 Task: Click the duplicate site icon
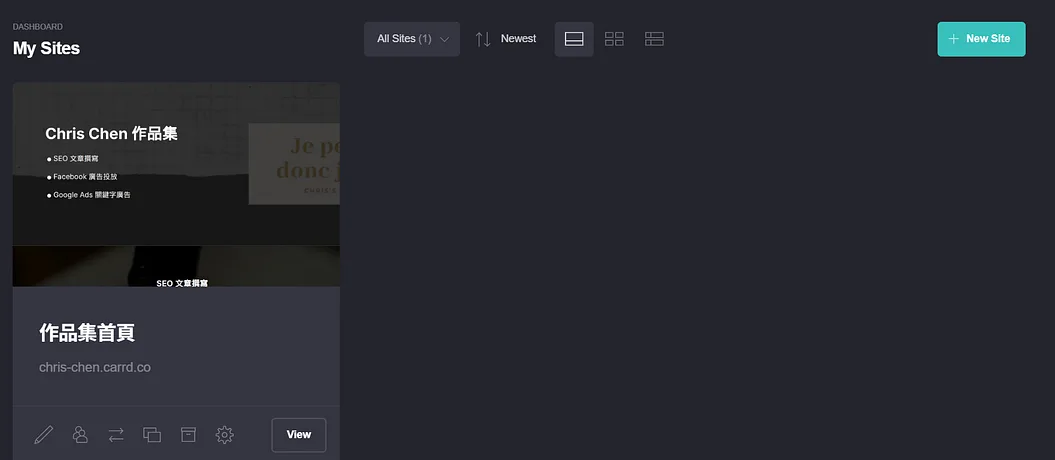coord(152,435)
